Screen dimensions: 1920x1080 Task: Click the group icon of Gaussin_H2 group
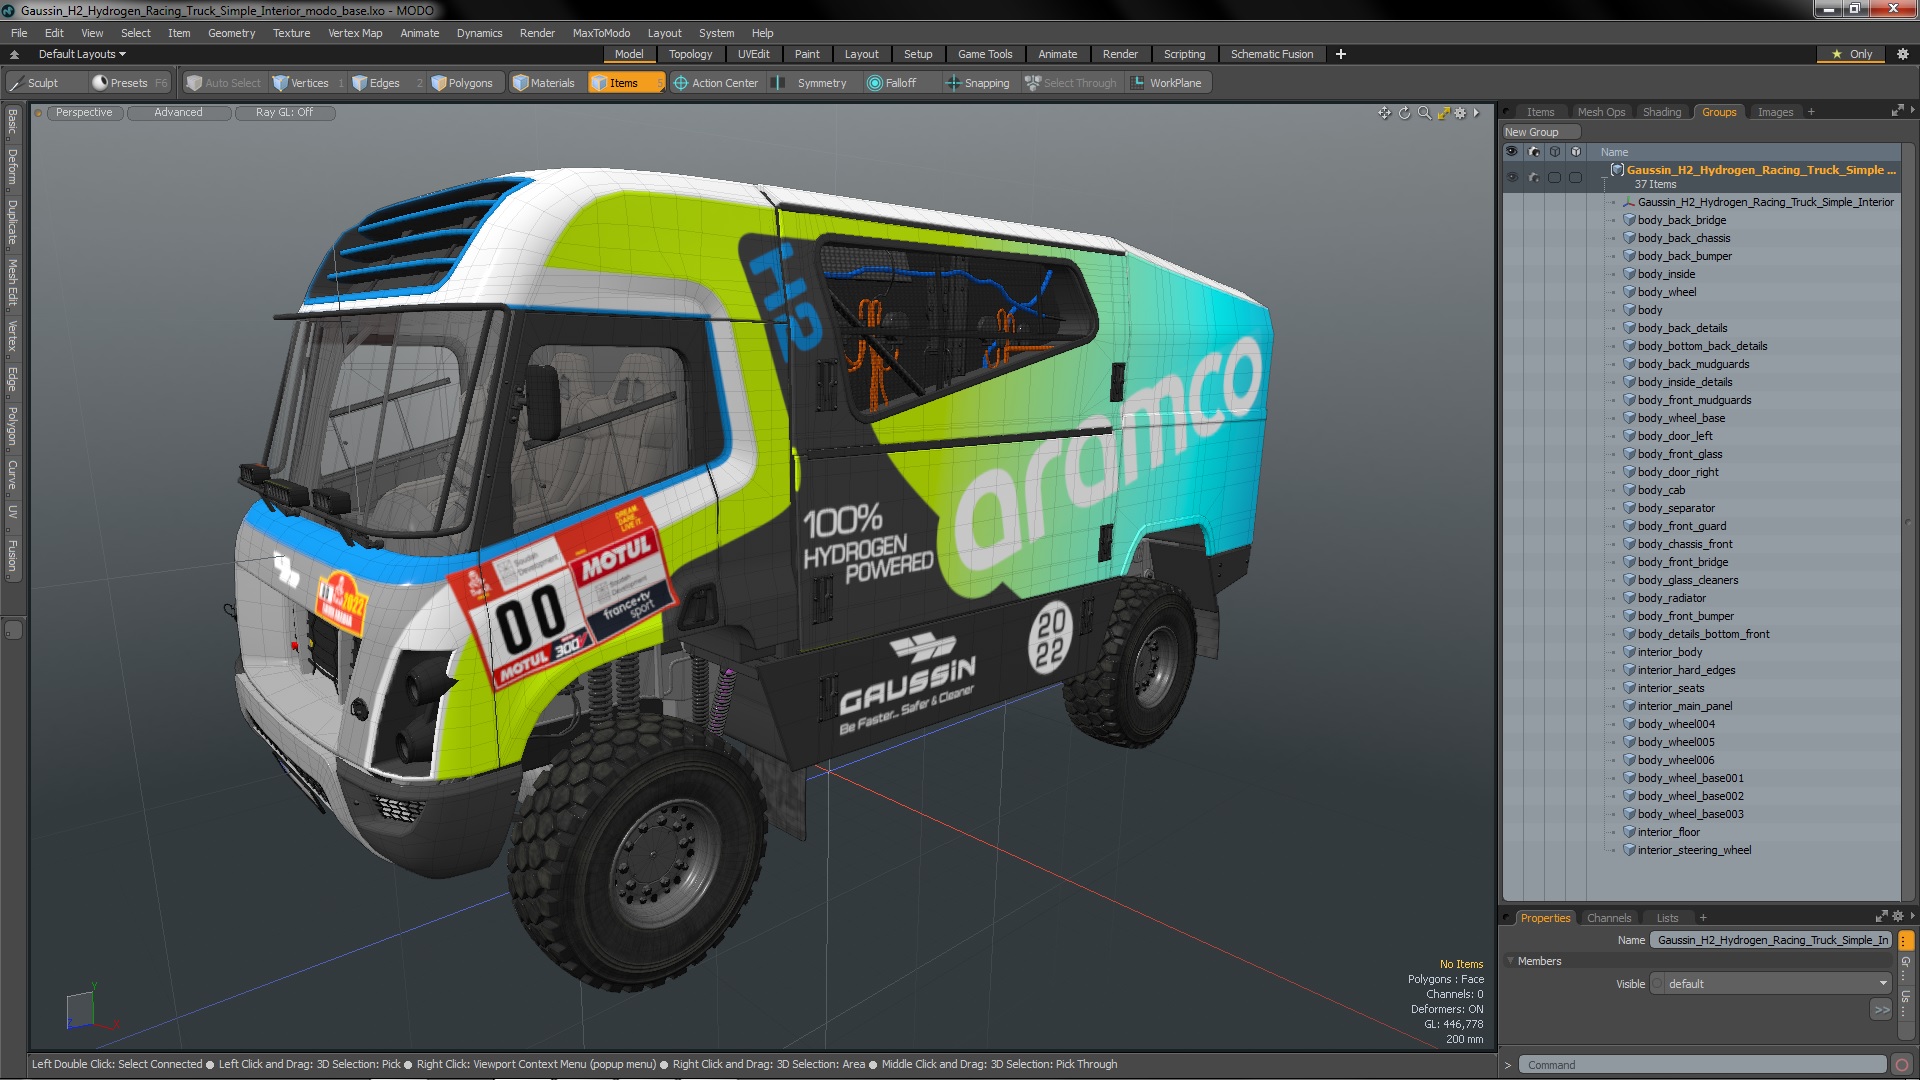pyautogui.click(x=1617, y=170)
